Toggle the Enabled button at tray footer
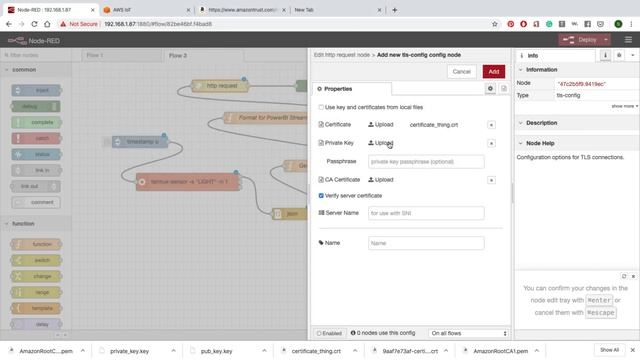Image resolution: width=640 pixels, height=360 pixels. click(x=329, y=333)
